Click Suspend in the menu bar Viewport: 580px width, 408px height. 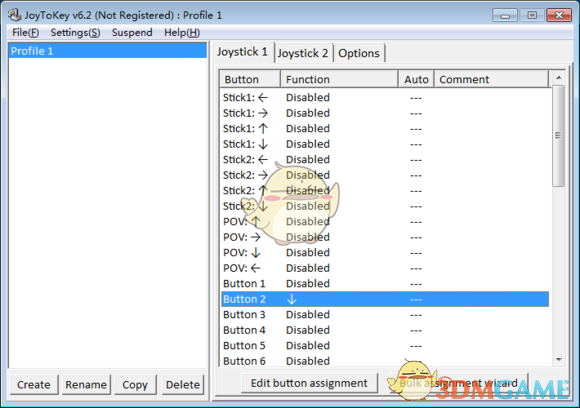[132, 33]
